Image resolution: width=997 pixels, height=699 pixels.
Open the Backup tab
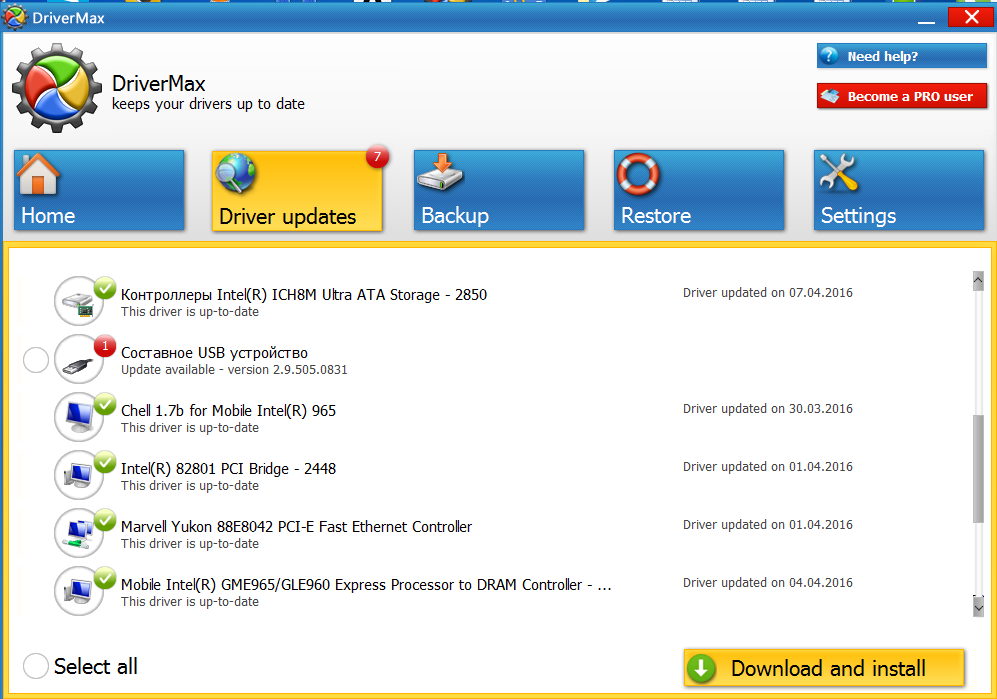(498, 190)
